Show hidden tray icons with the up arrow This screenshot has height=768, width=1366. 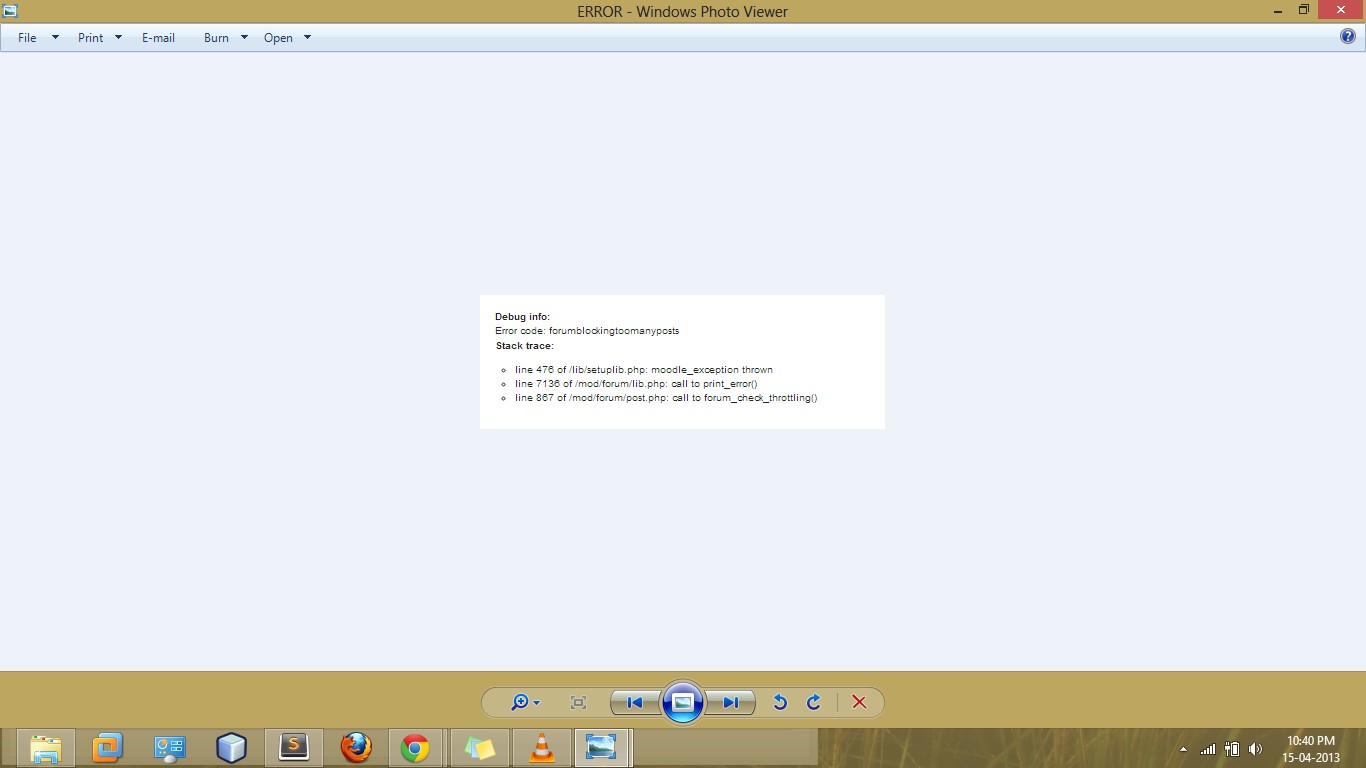click(1183, 749)
